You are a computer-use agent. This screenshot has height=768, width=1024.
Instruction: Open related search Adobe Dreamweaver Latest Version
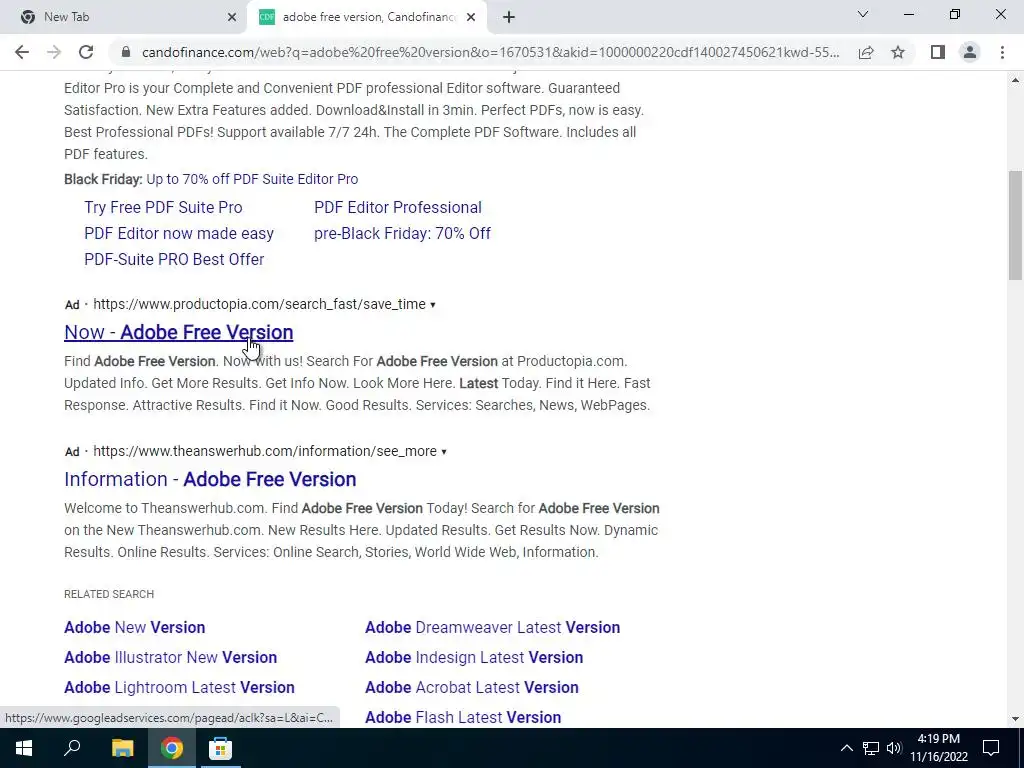pos(492,627)
